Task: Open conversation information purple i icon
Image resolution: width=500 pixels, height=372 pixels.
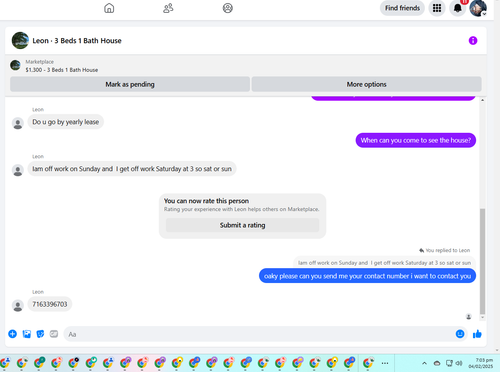Action: pyautogui.click(x=473, y=41)
